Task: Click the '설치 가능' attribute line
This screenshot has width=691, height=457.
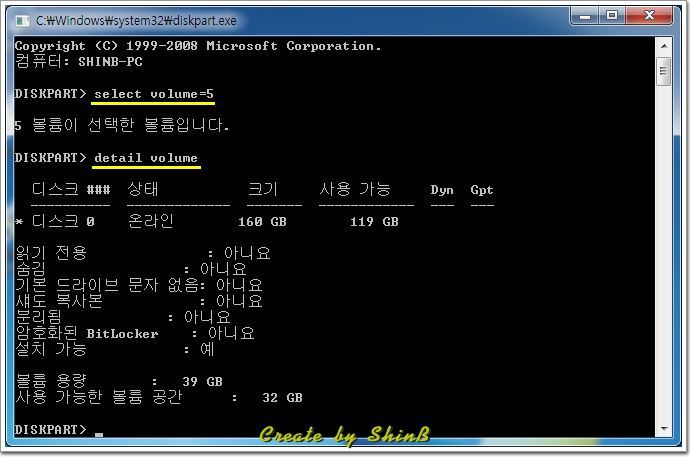Action: click(x=115, y=349)
